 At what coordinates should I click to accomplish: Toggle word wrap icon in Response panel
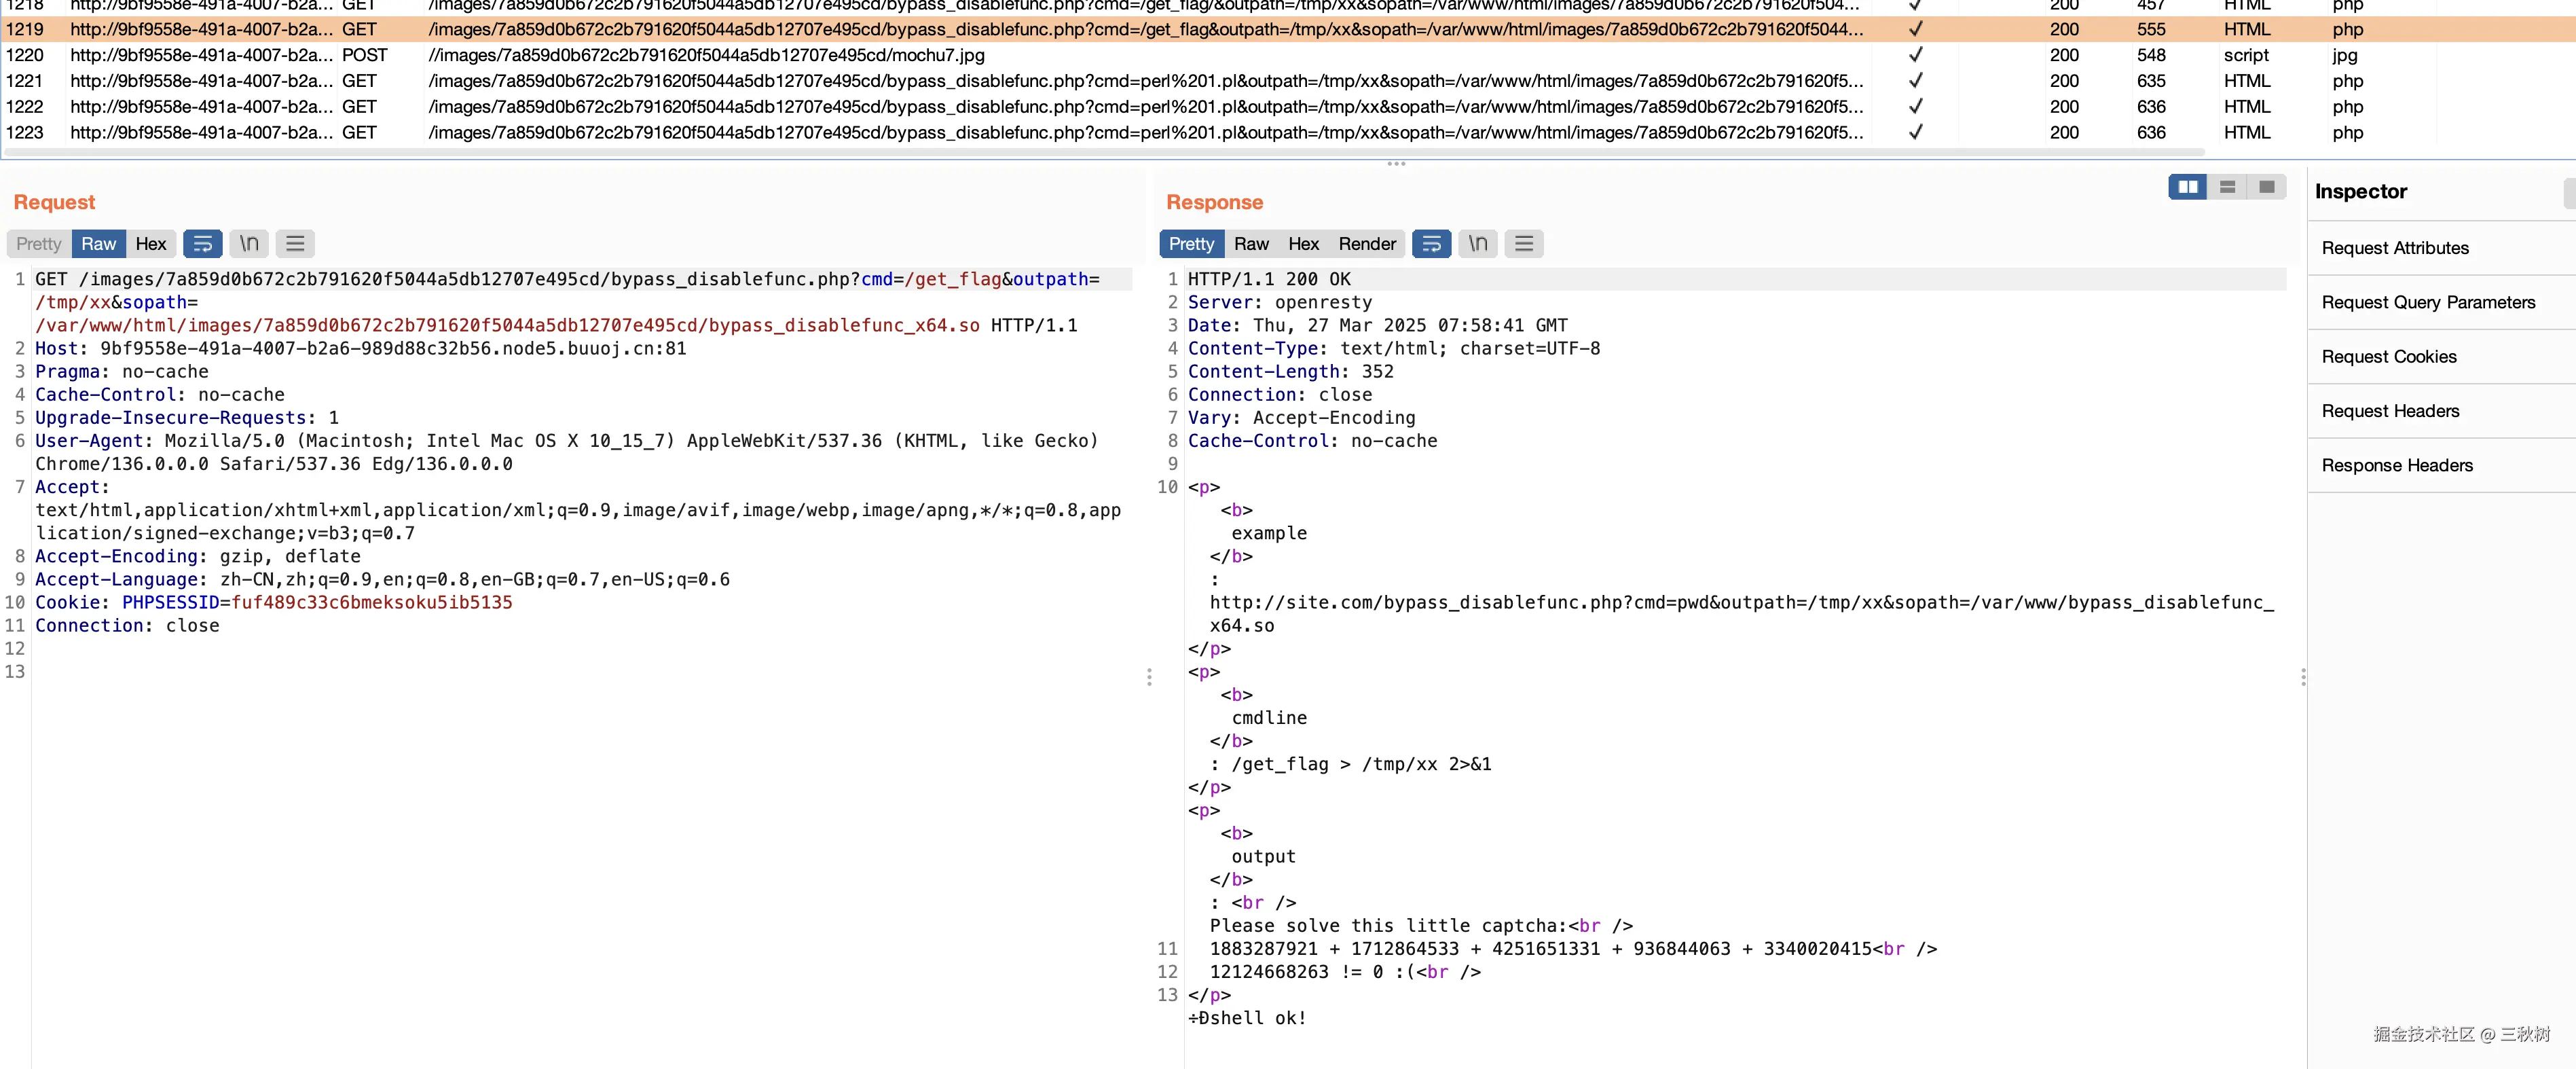point(1431,244)
